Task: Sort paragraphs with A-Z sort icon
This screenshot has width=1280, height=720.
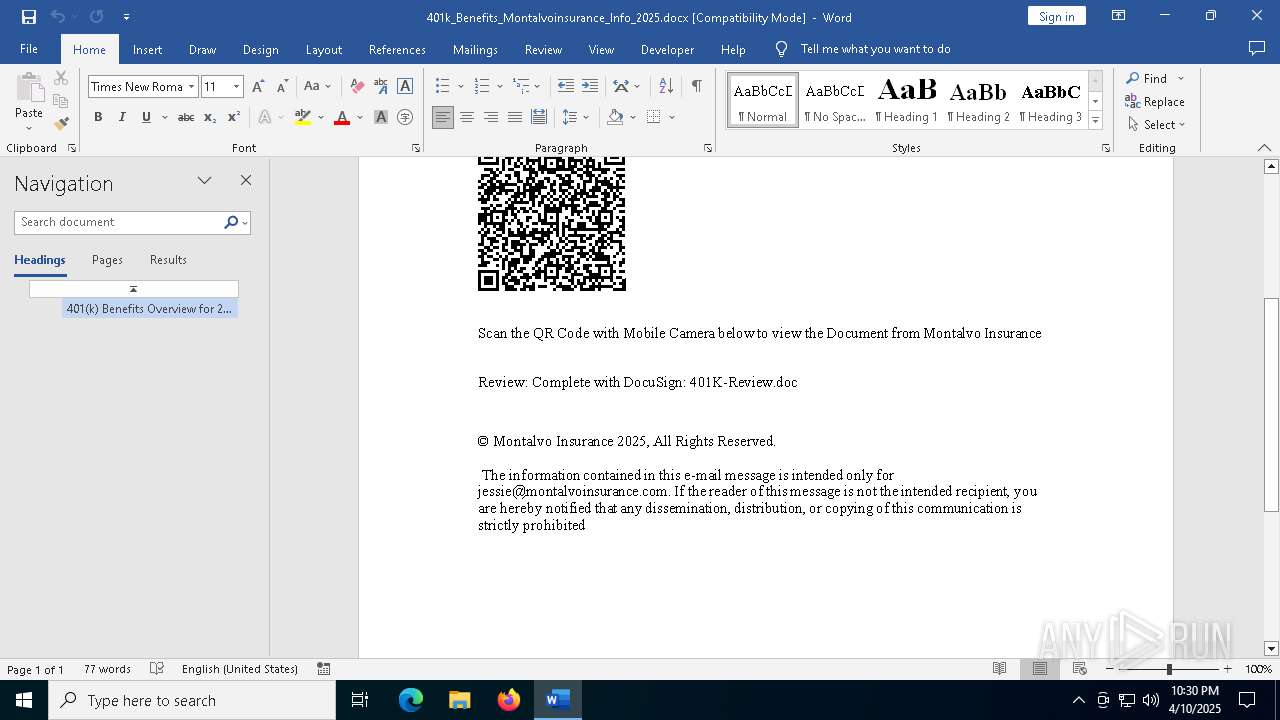Action: coord(666,86)
